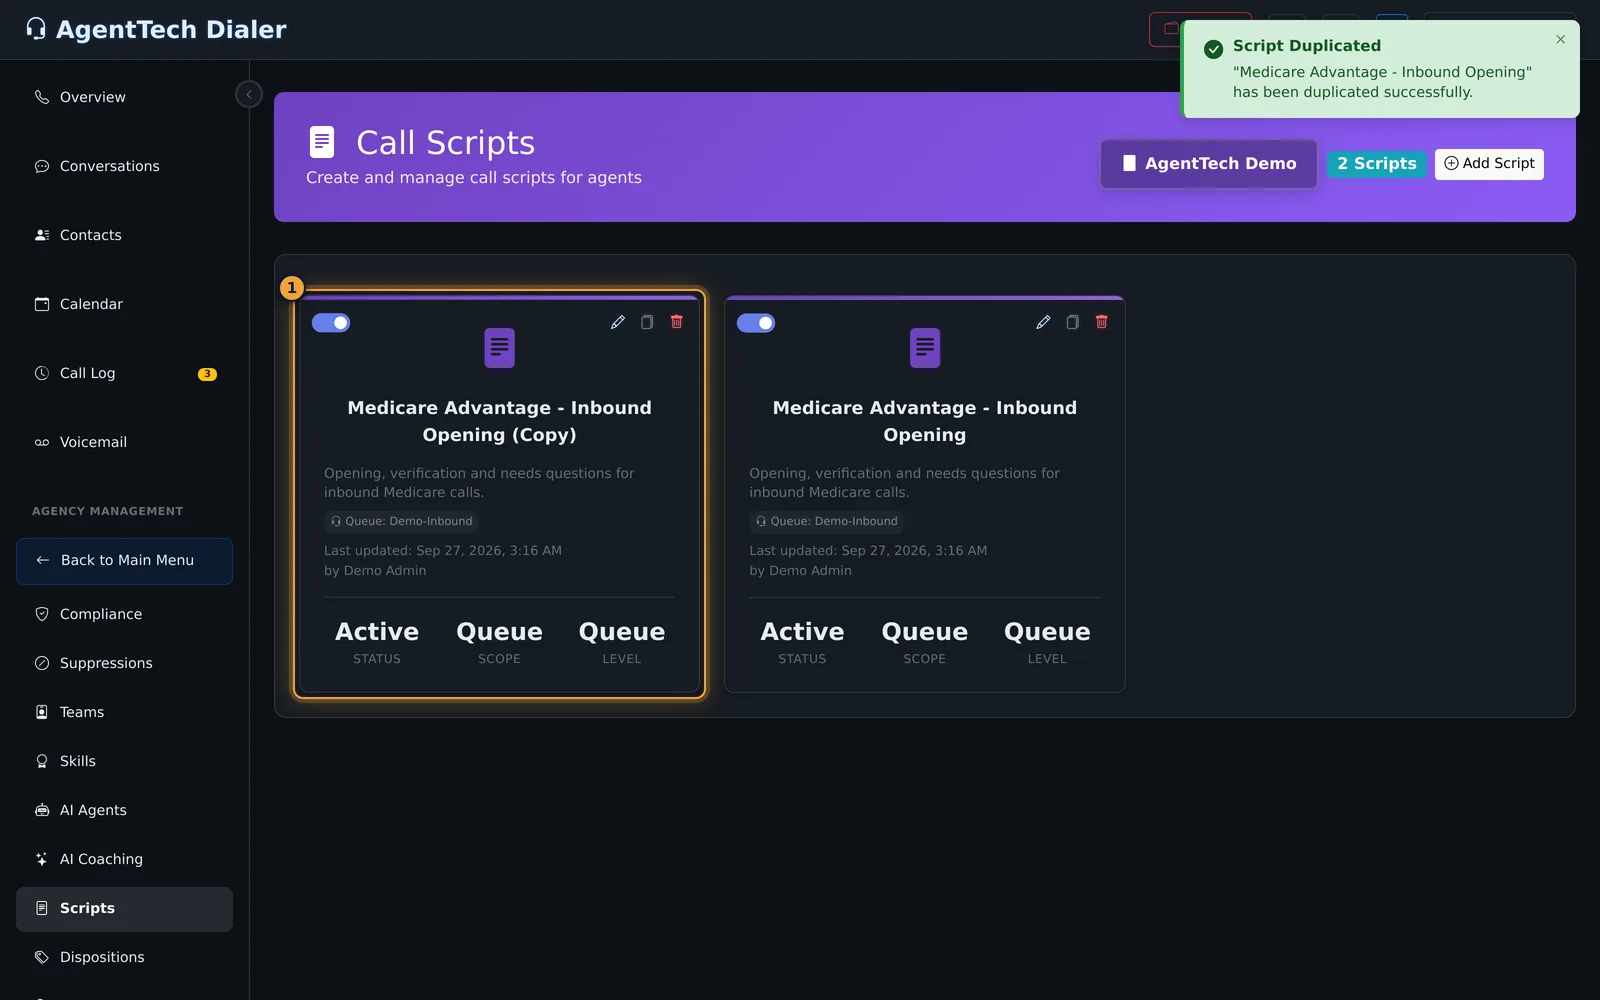Click the copy icon on the original Inbound Opening card
Viewport: 1600px width, 1000px height.
(x=1072, y=322)
